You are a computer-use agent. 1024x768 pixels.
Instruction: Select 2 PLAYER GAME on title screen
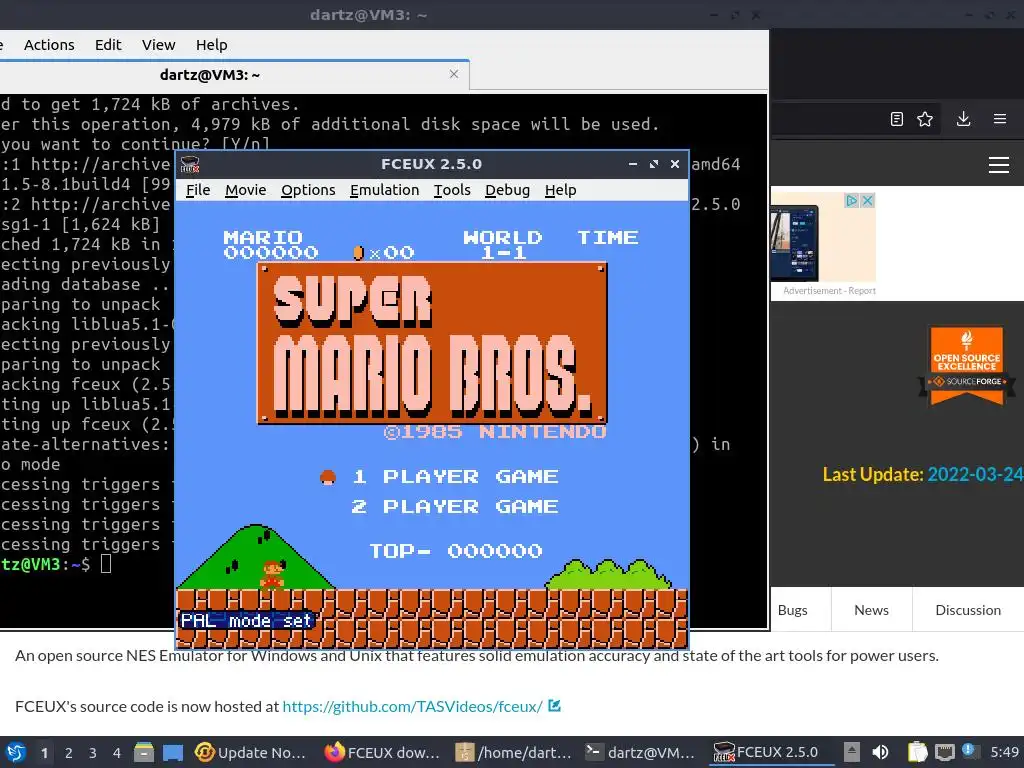click(455, 507)
